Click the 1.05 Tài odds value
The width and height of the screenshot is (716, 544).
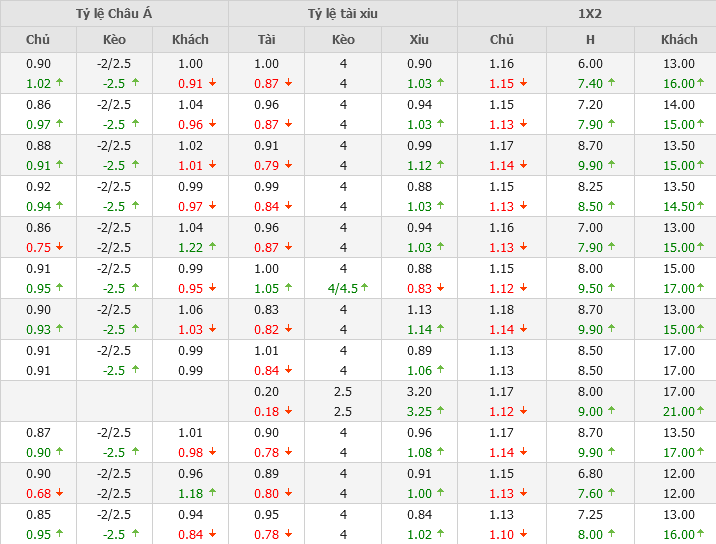pyautogui.click(x=266, y=288)
